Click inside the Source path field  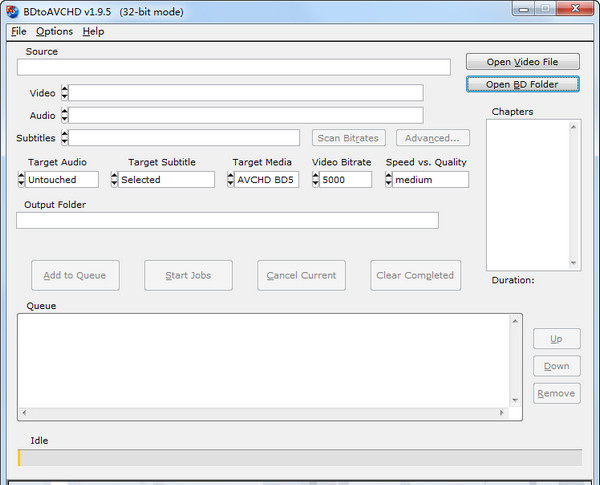[x=234, y=67]
